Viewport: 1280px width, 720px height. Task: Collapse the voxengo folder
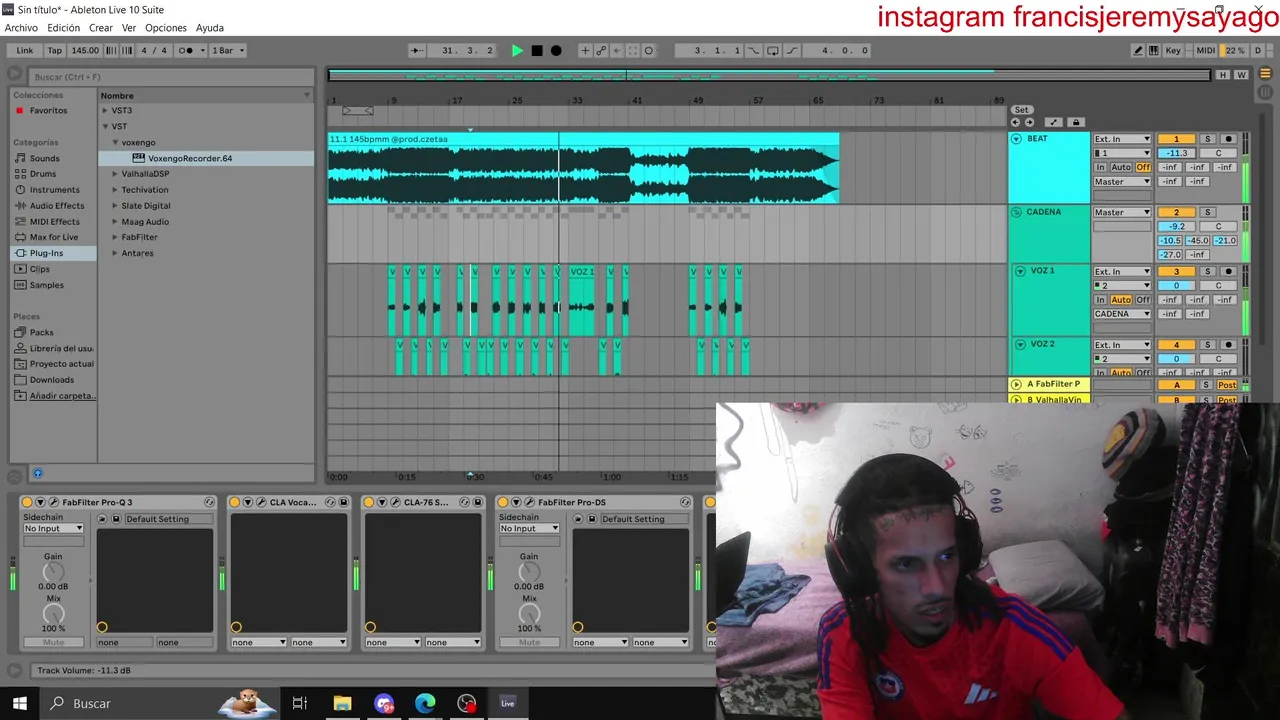[x=115, y=142]
